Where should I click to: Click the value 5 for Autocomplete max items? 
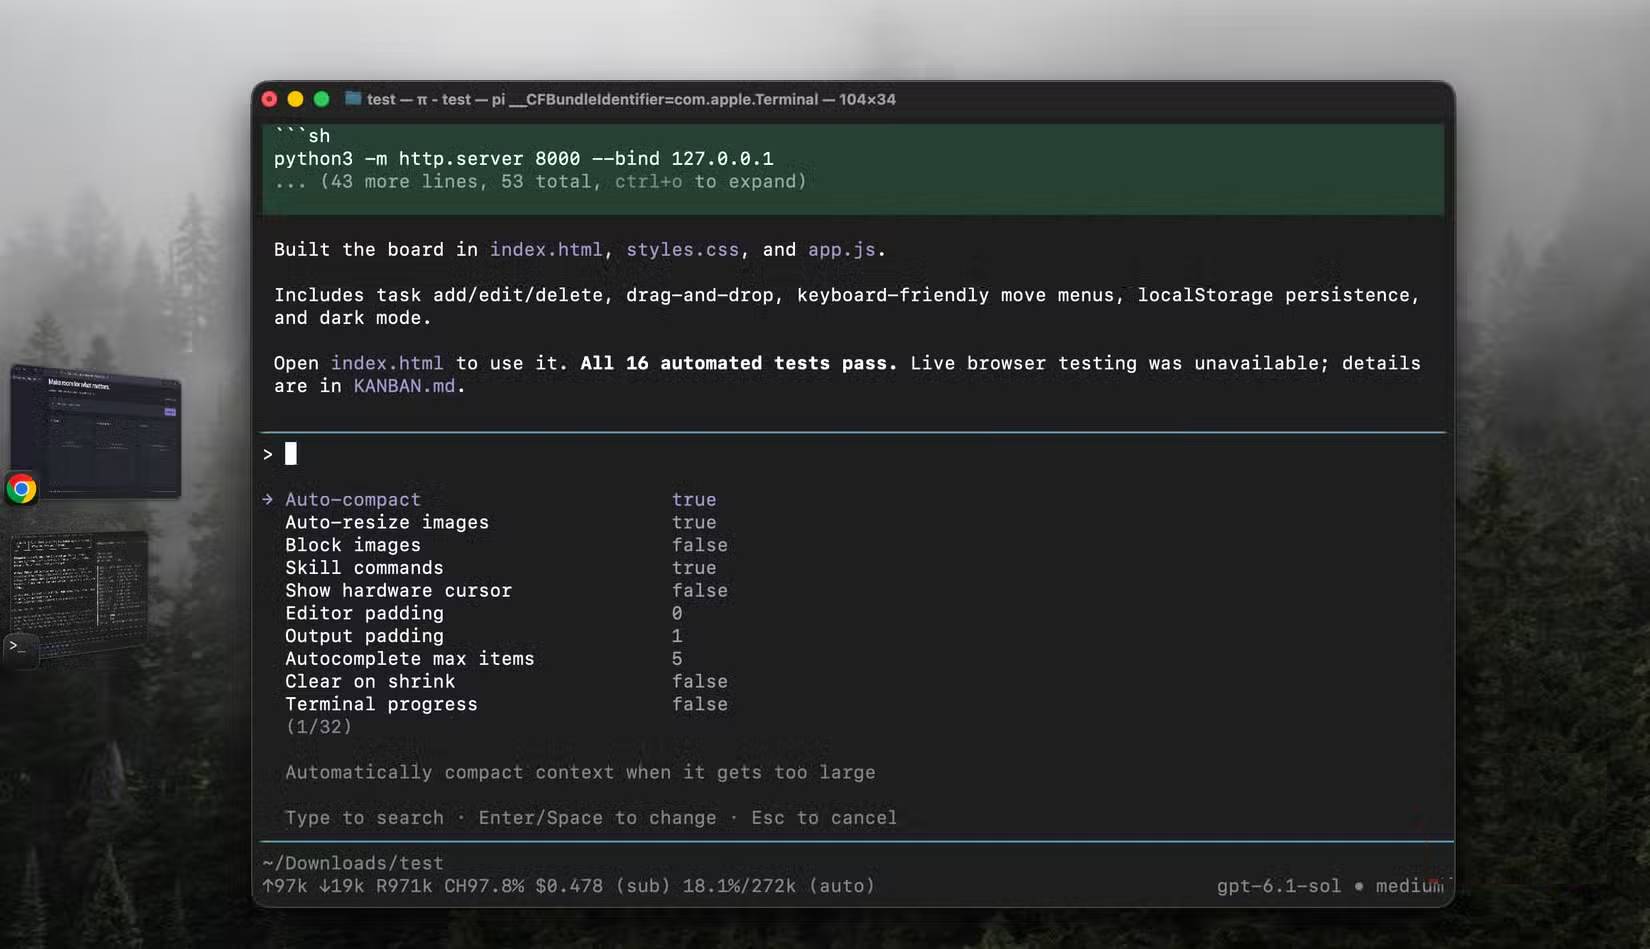point(677,659)
